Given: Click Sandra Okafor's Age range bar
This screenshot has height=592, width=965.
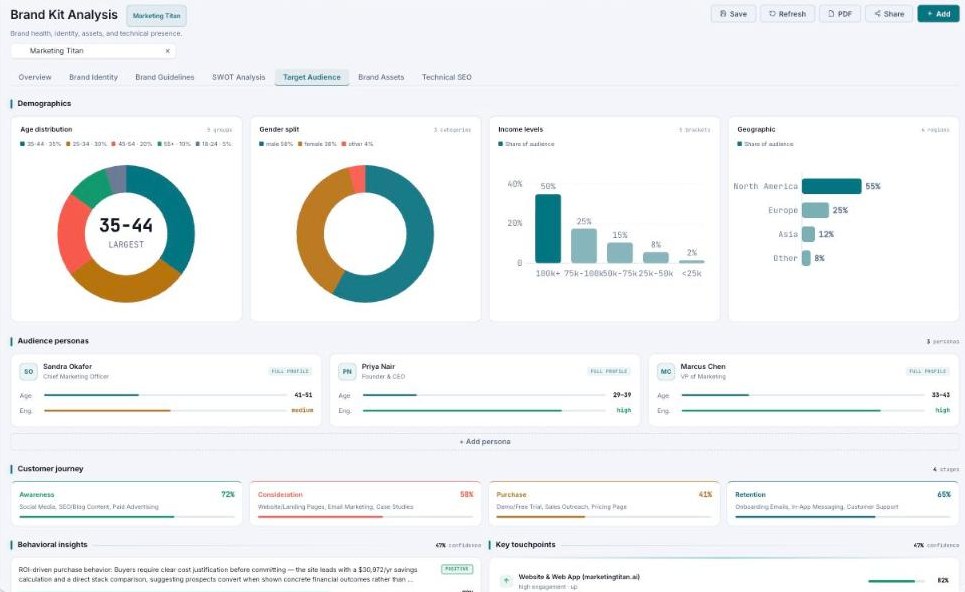Looking at the screenshot, I should (x=166, y=395).
